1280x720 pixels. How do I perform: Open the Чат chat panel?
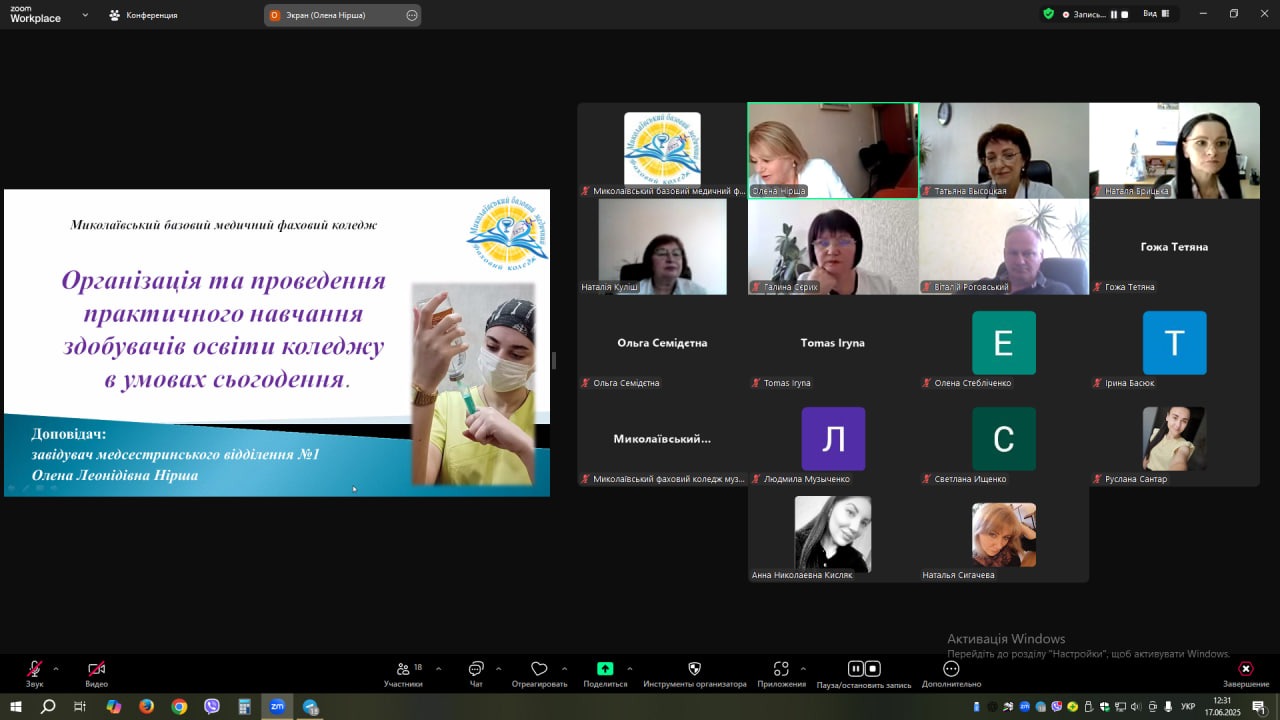[x=476, y=670]
